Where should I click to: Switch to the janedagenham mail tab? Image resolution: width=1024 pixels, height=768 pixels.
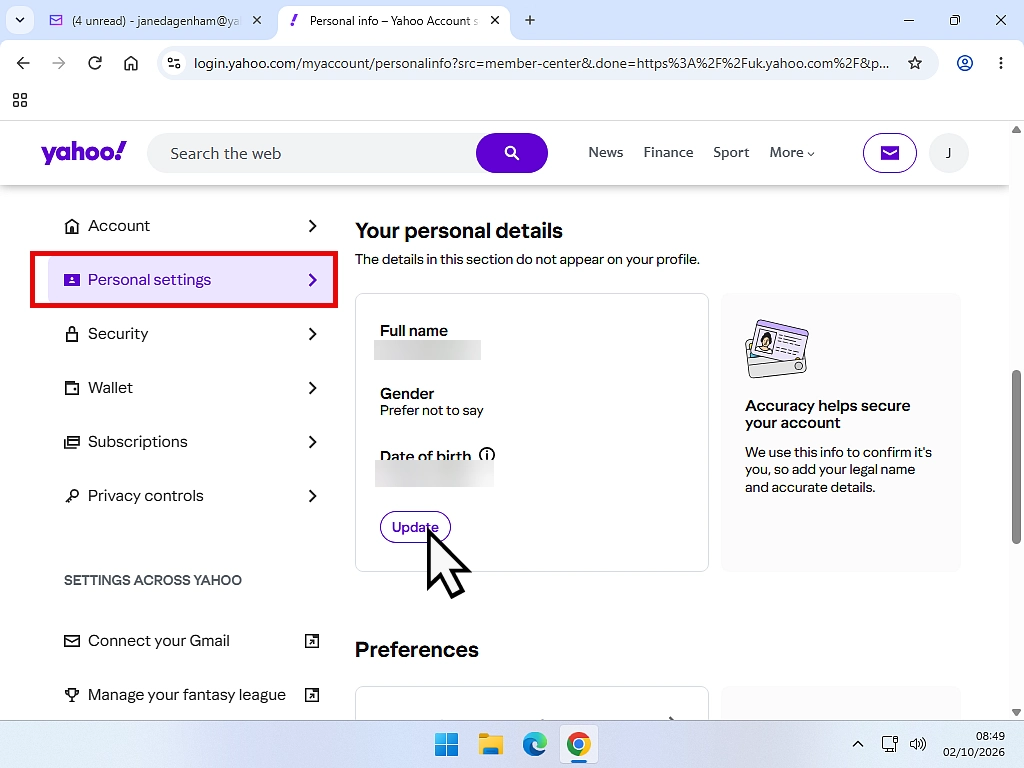(155, 21)
